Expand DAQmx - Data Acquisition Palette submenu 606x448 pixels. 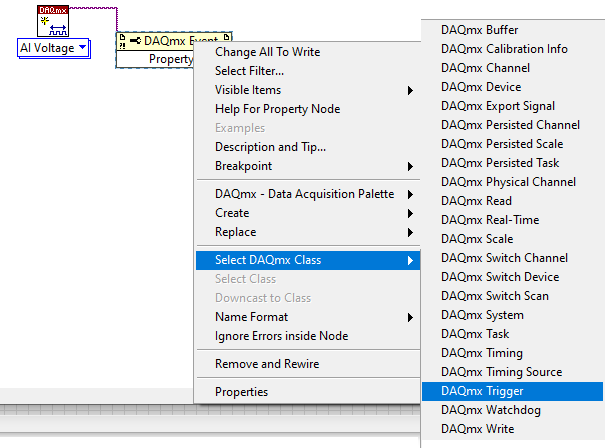(x=308, y=194)
